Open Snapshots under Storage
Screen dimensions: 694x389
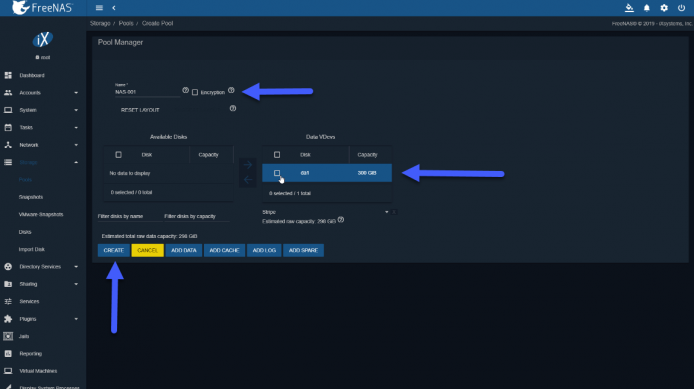31,197
